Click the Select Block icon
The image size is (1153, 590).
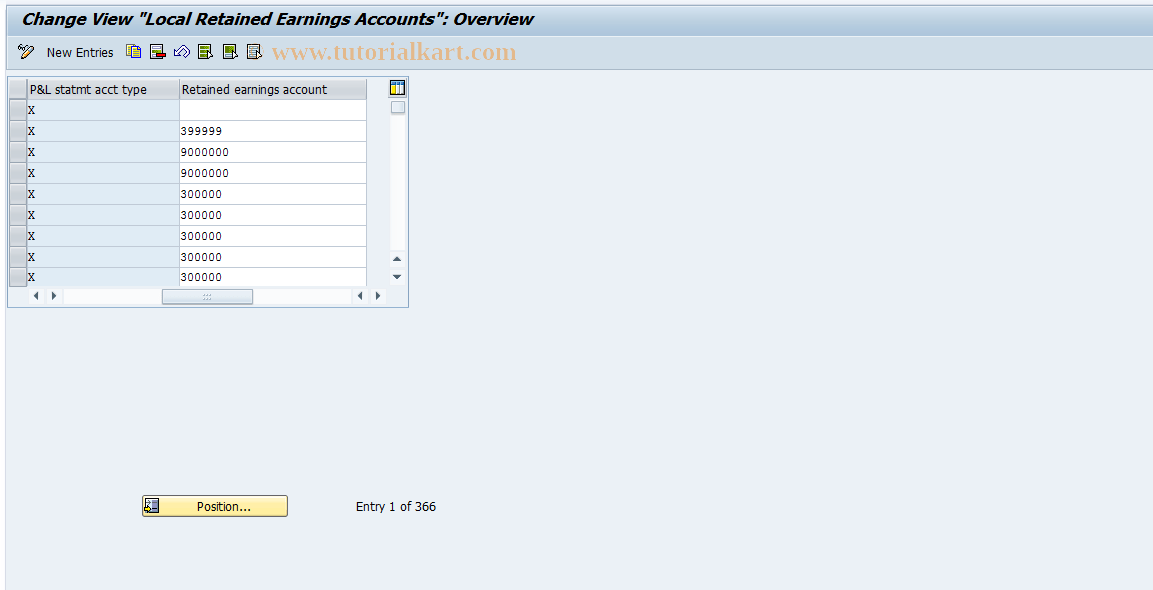pyautogui.click(x=229, y=51)
